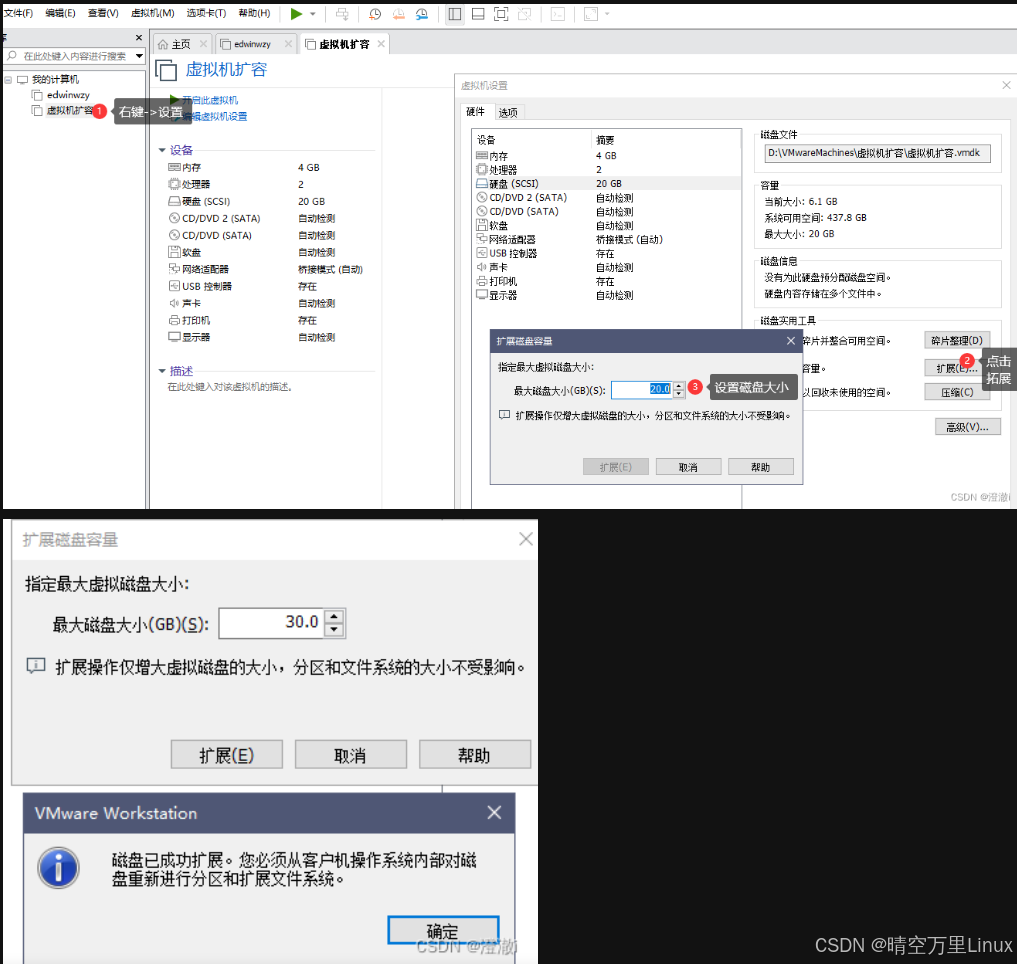Switch to 硬件 tab in settings dialog
The image size is (1017, 964).
[475, 112]
